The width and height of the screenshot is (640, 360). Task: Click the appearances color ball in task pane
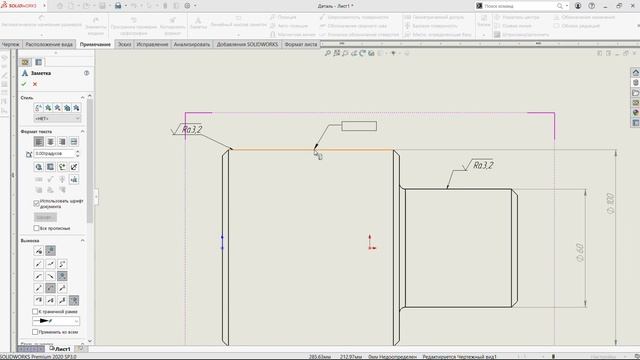636,113
